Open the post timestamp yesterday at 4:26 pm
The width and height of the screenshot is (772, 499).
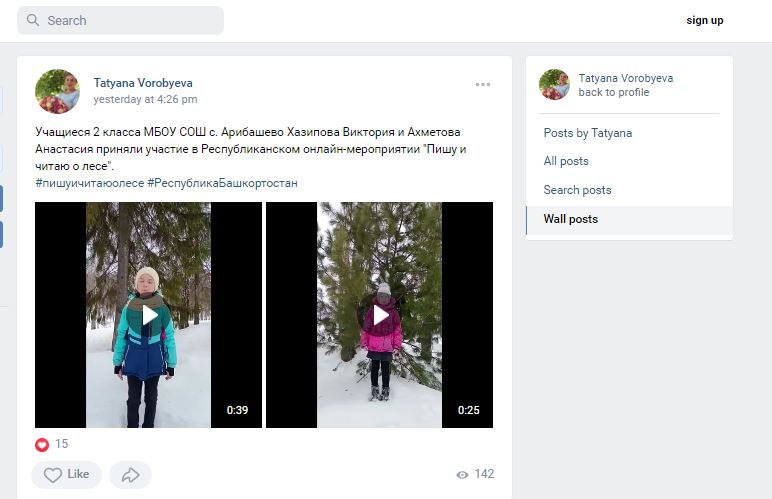click(x=145, y=100)
